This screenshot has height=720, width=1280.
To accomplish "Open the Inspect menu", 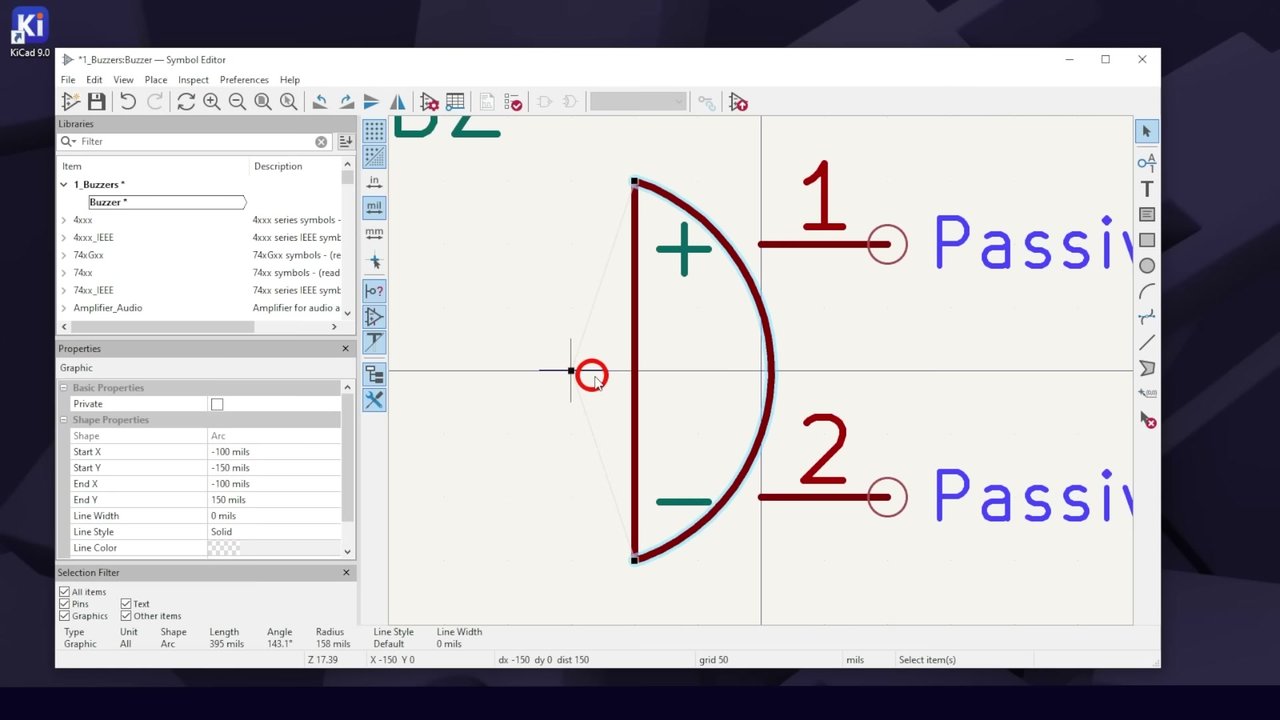I will 193,80.
